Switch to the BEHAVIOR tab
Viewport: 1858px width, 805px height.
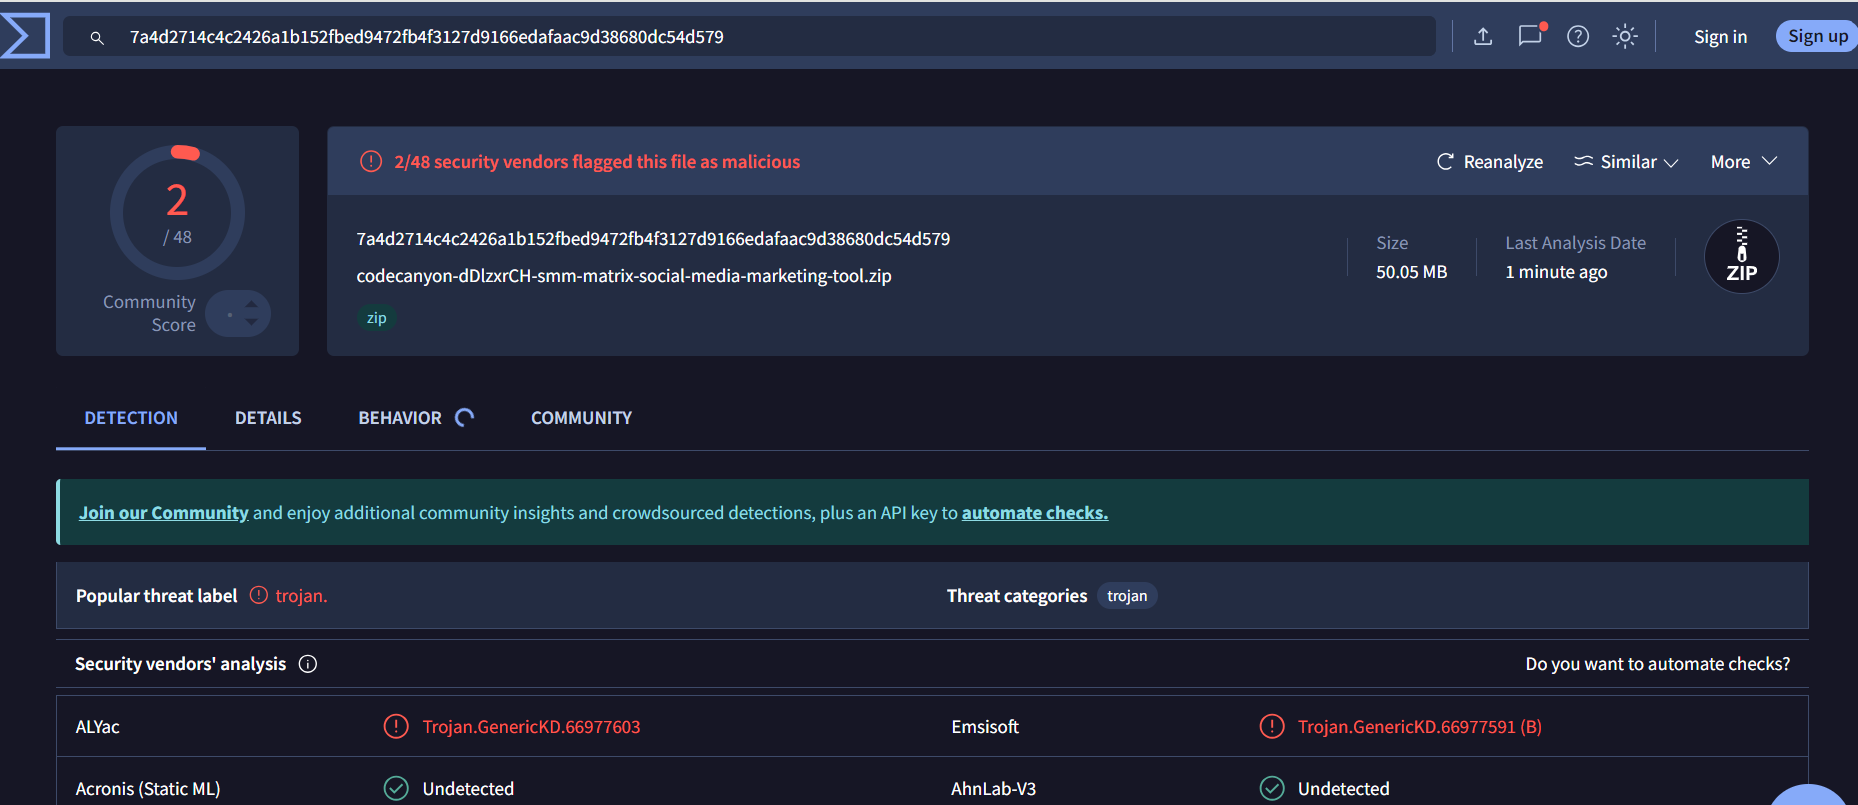400,418
